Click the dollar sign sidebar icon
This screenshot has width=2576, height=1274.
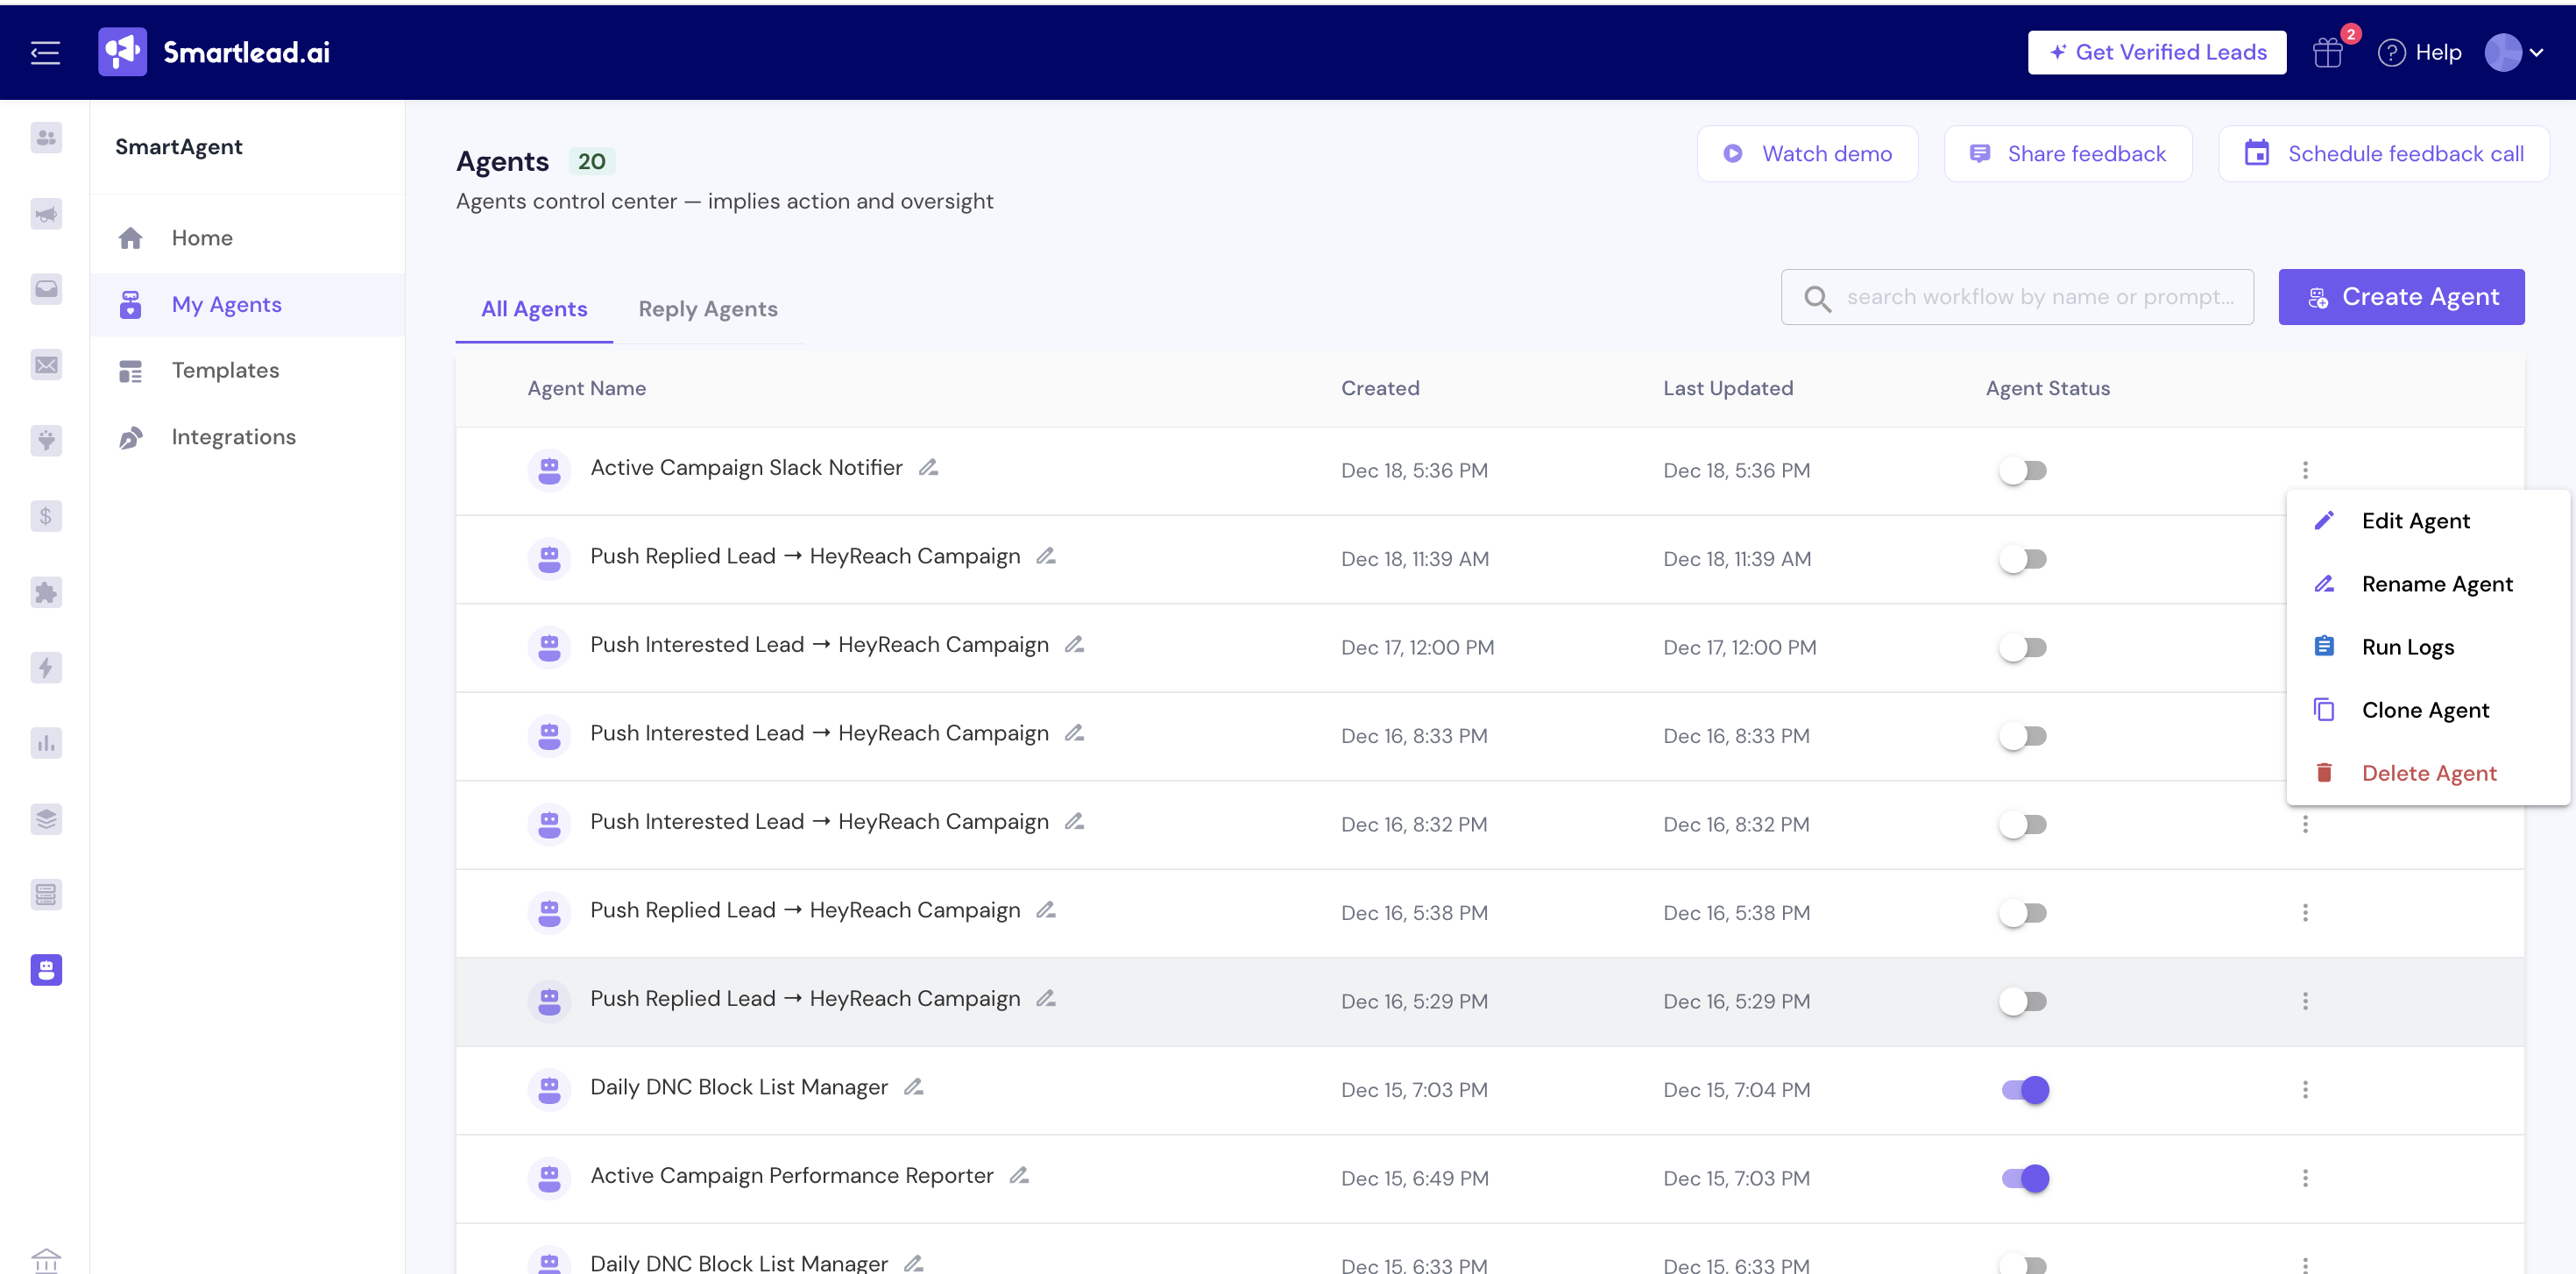pos(46,516)
